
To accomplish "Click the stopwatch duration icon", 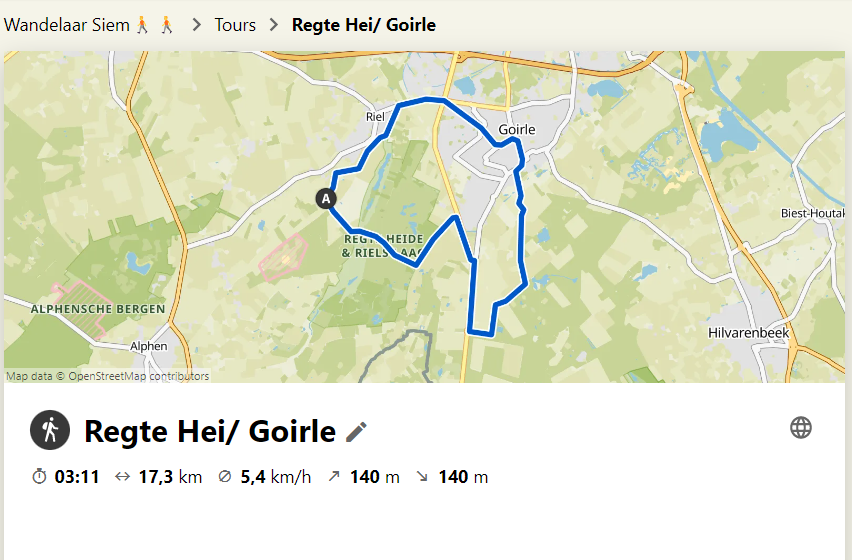I will point(40,477).
